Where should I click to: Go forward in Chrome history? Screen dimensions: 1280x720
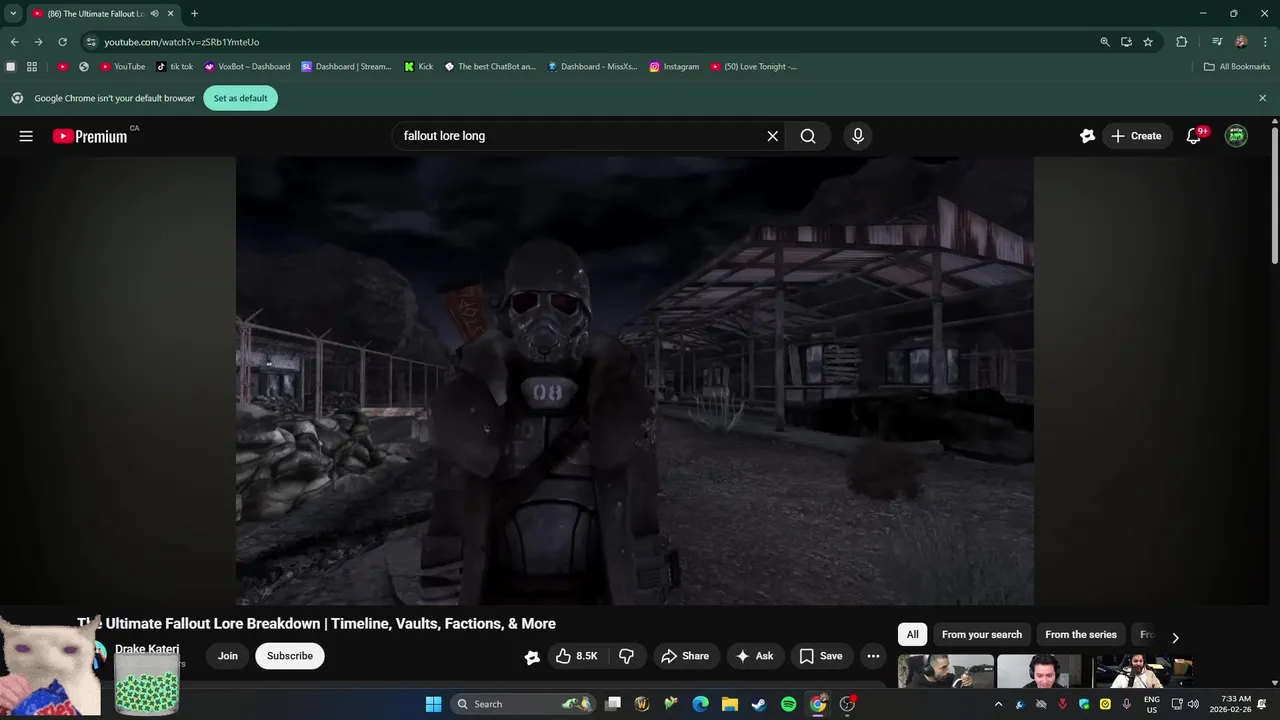tap(38, 42)
